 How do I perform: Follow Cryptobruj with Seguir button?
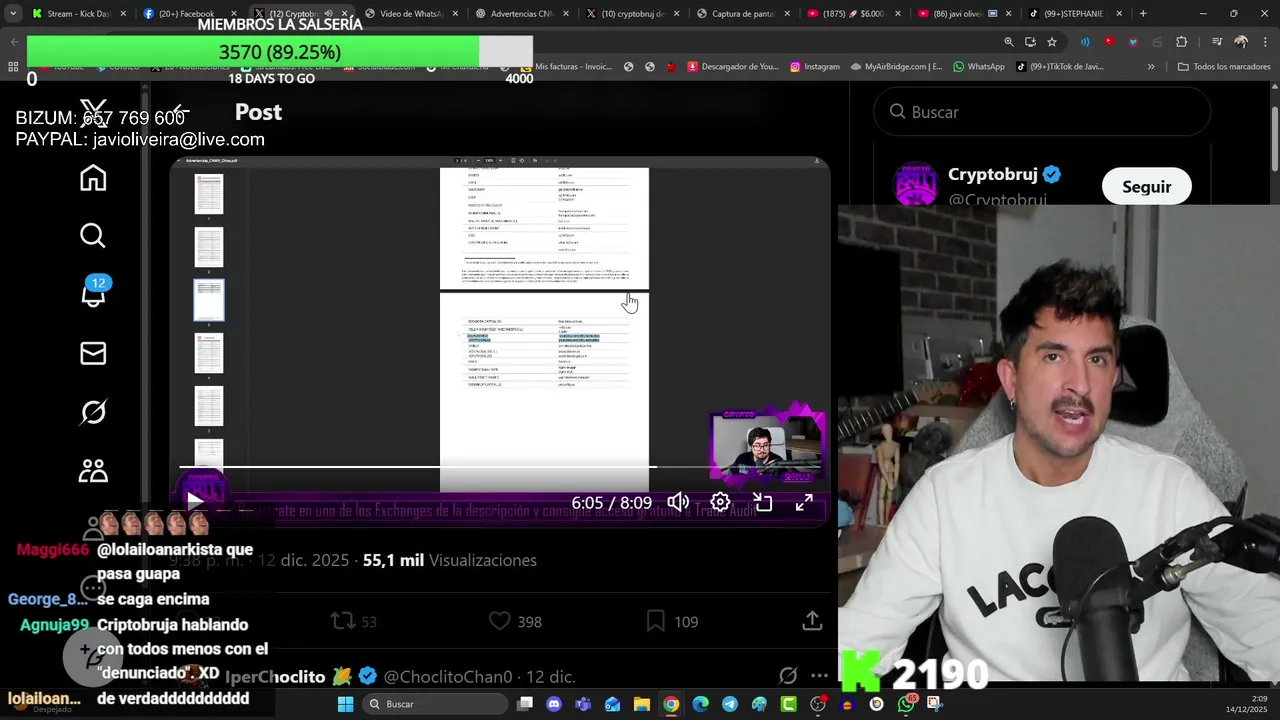point(1146,187)
